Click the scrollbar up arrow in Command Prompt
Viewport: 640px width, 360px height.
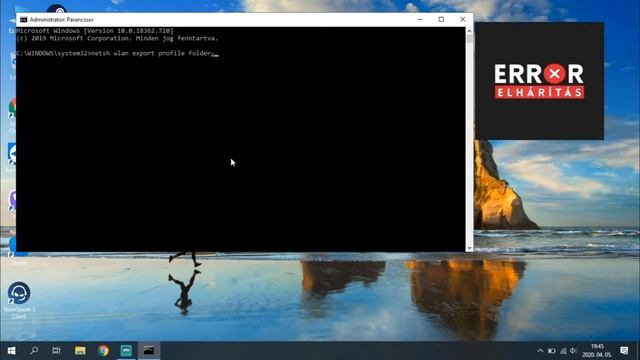tap(469, 31)
